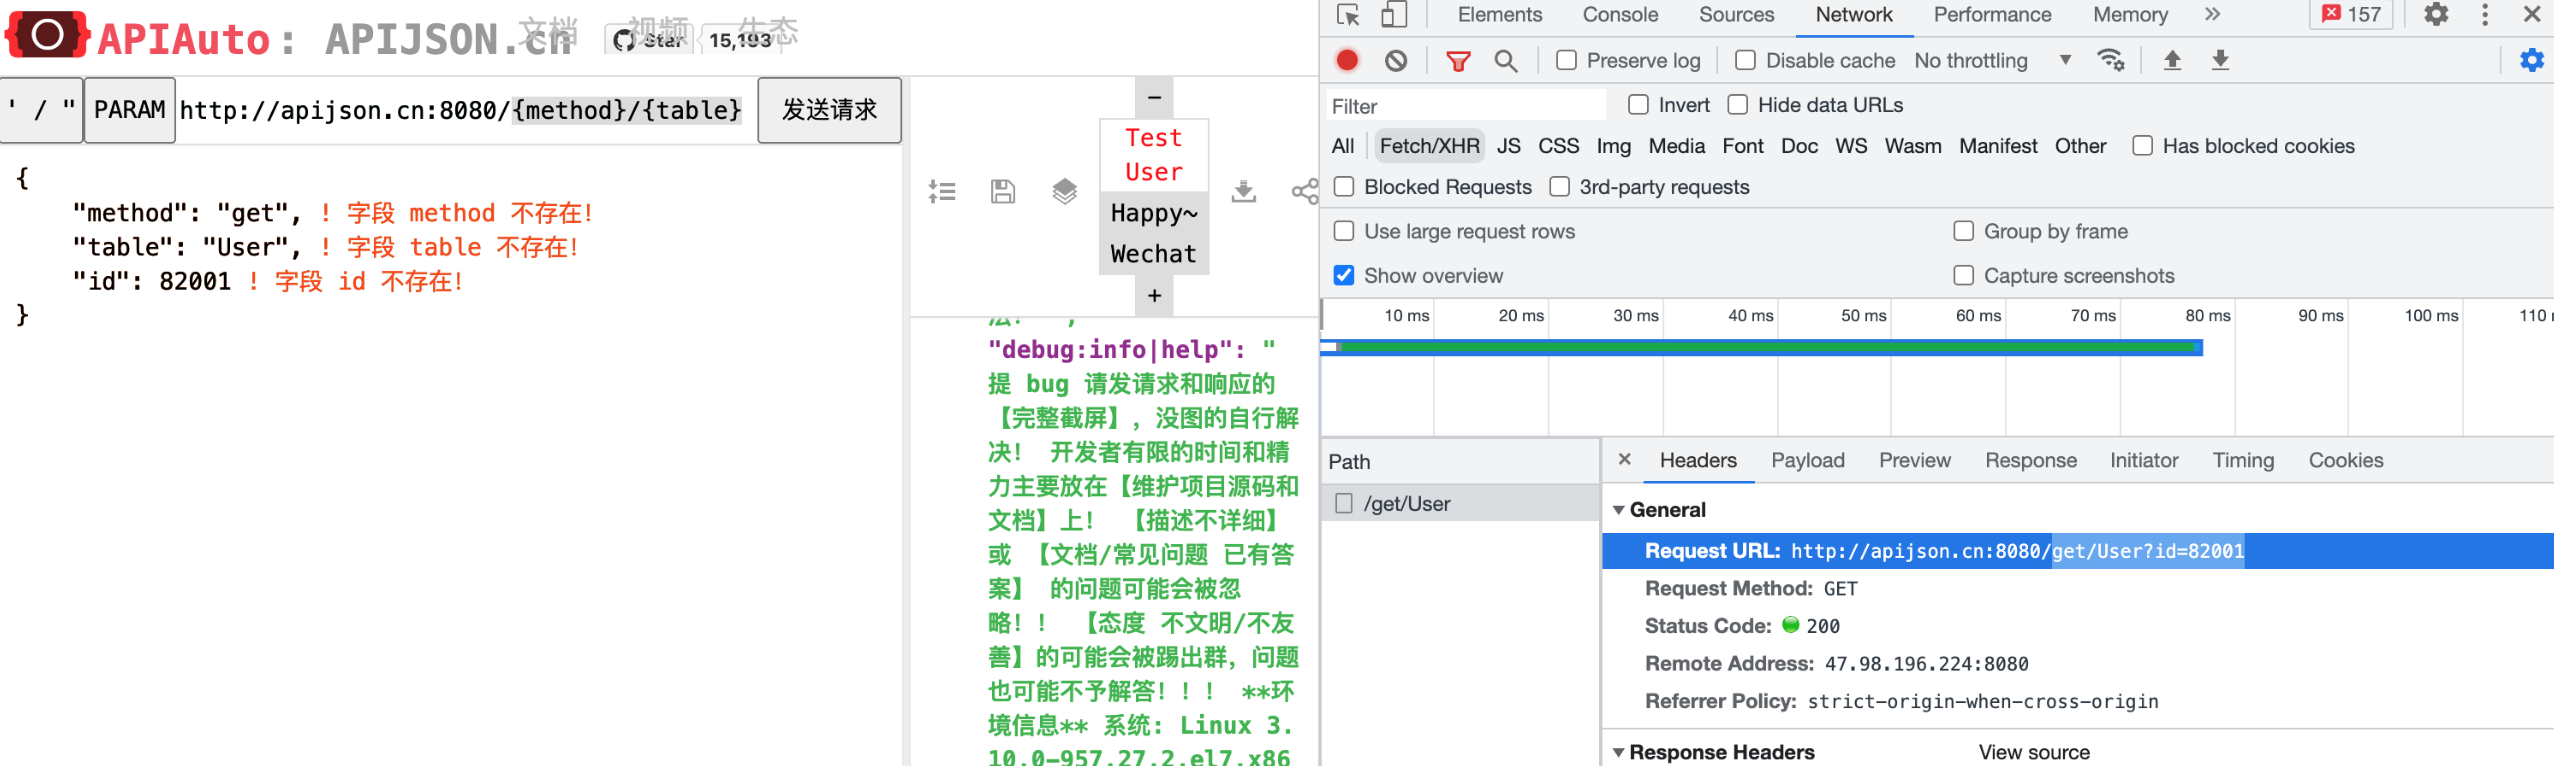Open network conditions wifi icon
2554x766 pixels.
pyautogui.click(x=2111, y=60)
